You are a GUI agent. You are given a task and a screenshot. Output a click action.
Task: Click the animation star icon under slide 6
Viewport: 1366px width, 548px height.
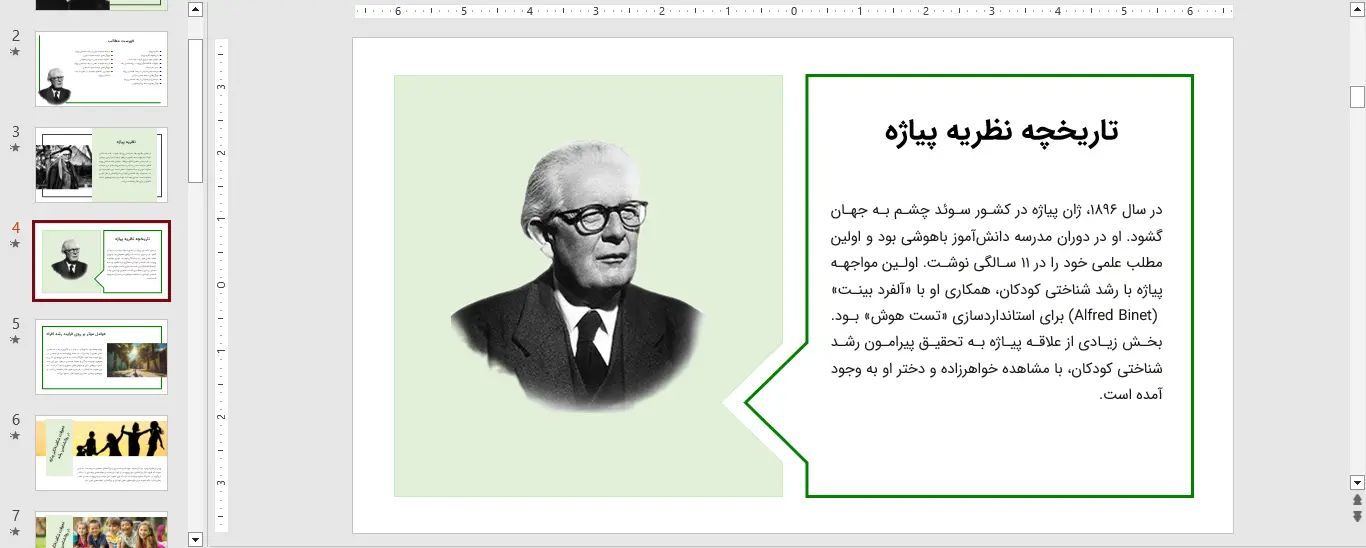[x=15, y=436]
